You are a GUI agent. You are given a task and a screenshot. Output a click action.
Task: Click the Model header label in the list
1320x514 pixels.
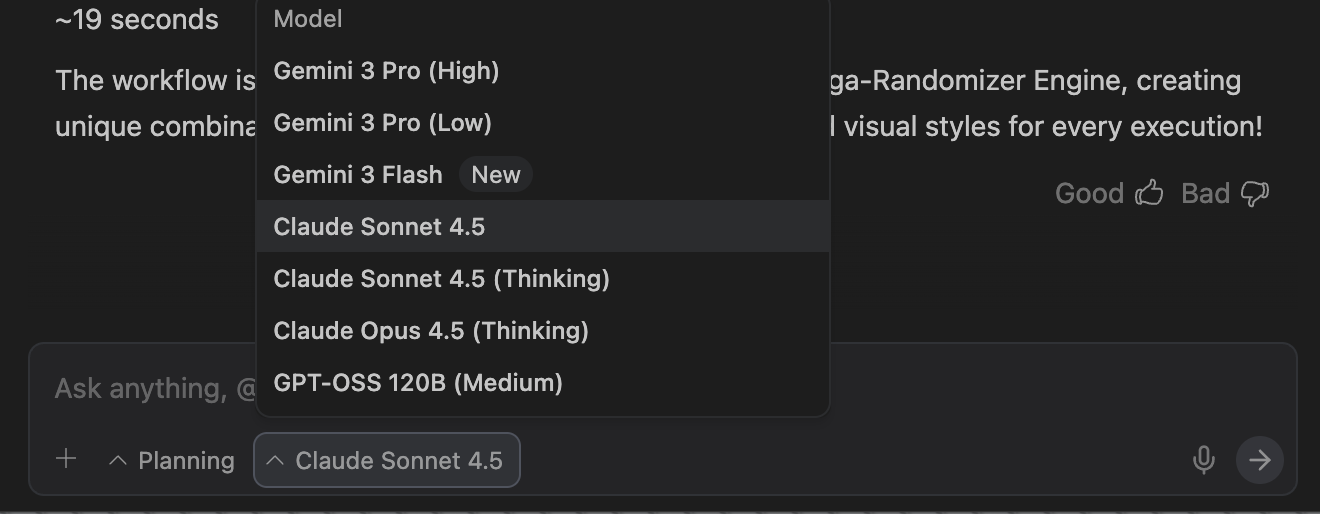click(x=307, y=19)
